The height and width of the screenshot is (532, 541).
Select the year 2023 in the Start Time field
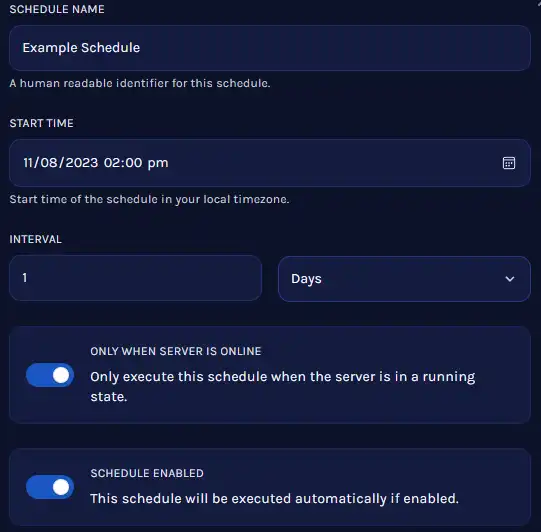(82, 162)
